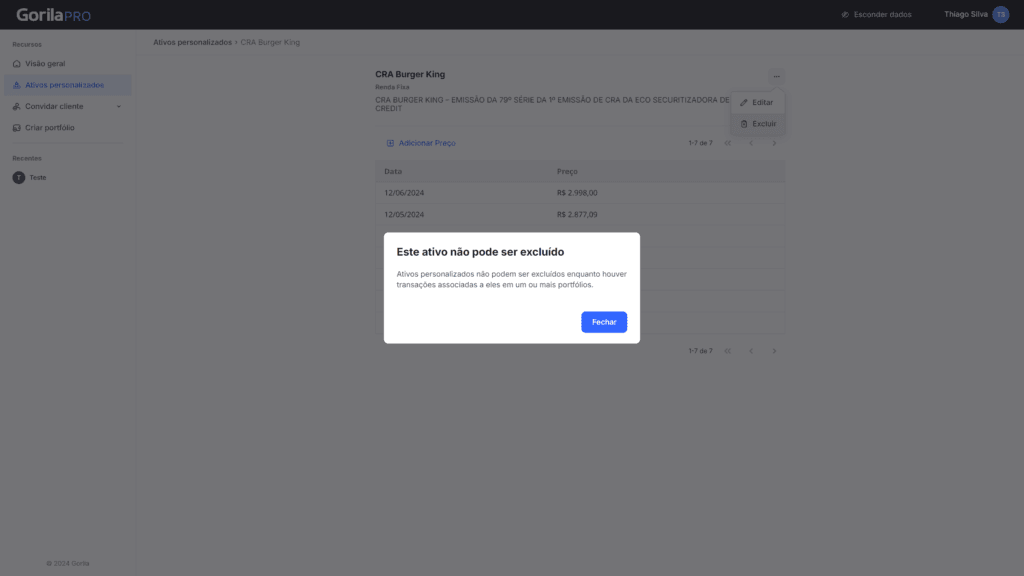Click Criar portfólio icon

click(x=16, y=127)
